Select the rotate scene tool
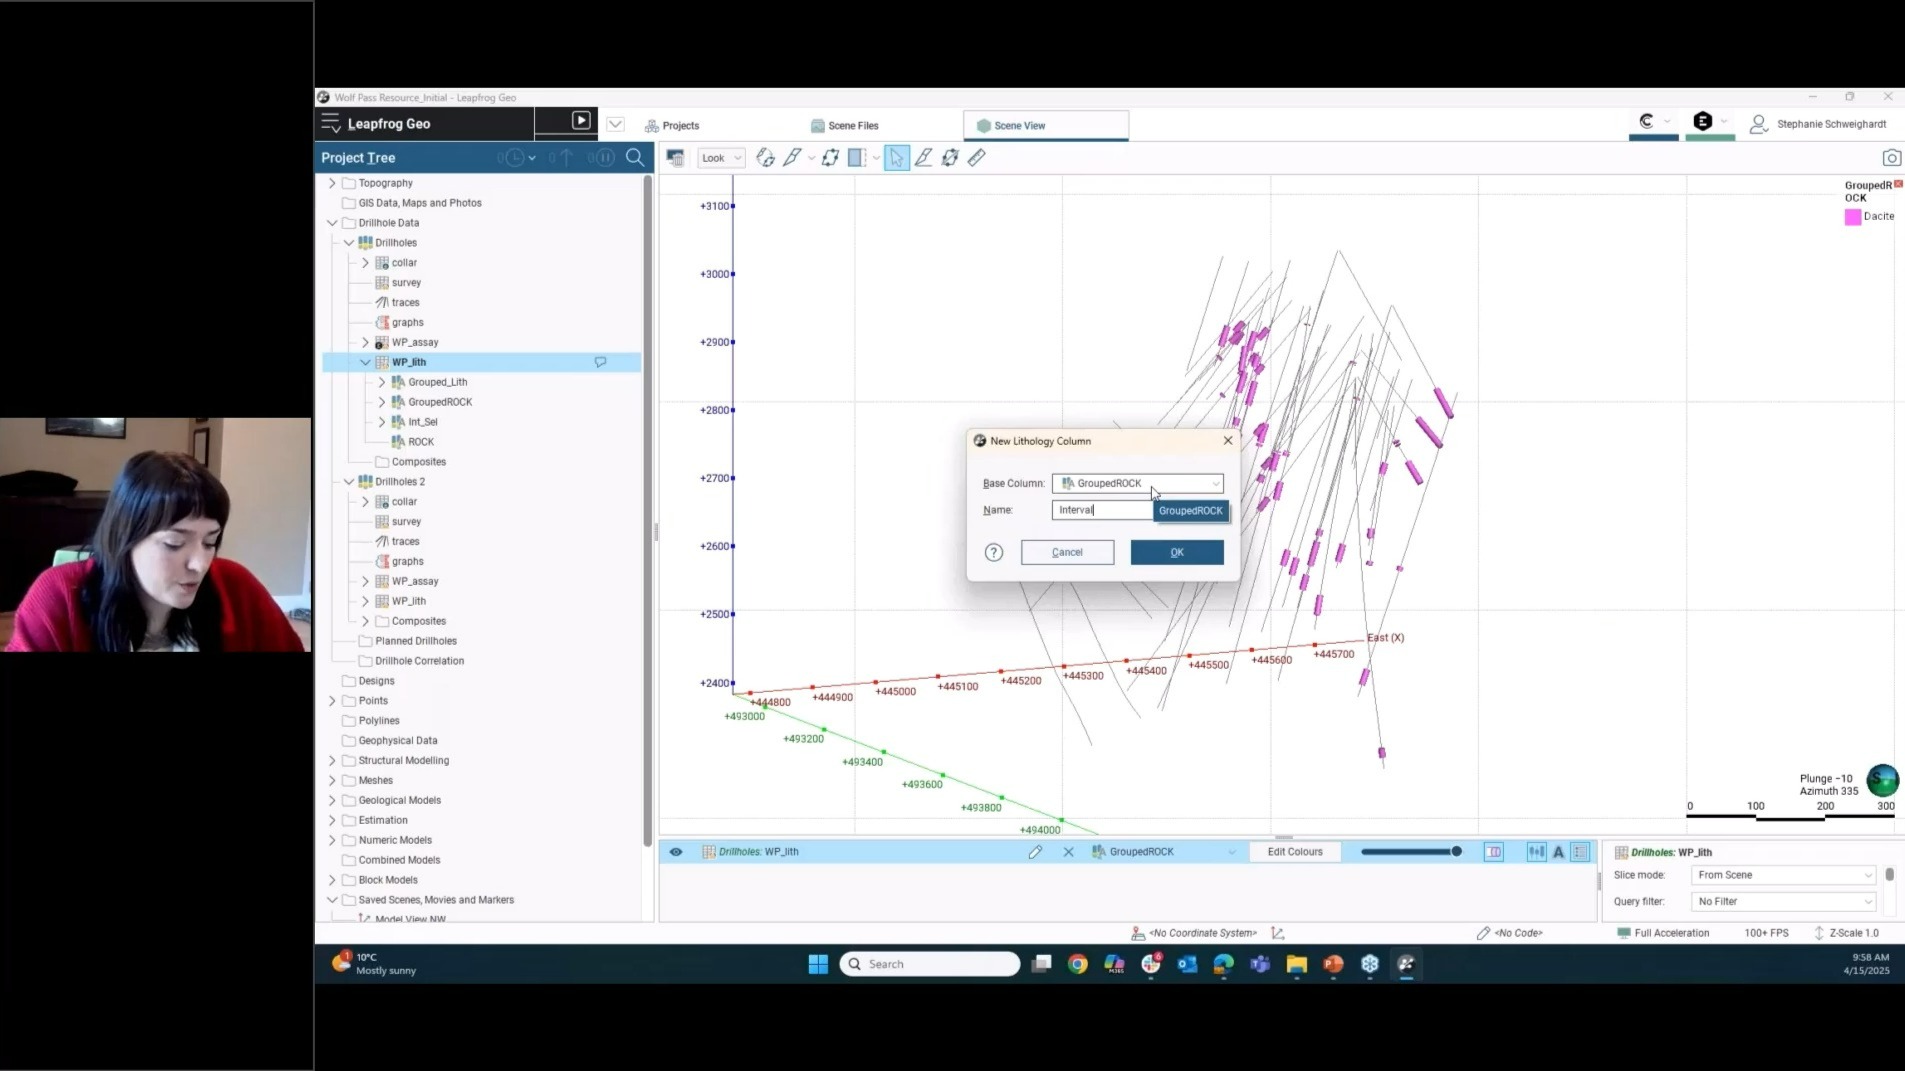The image size is (1905, 1071). coord(765,158)
